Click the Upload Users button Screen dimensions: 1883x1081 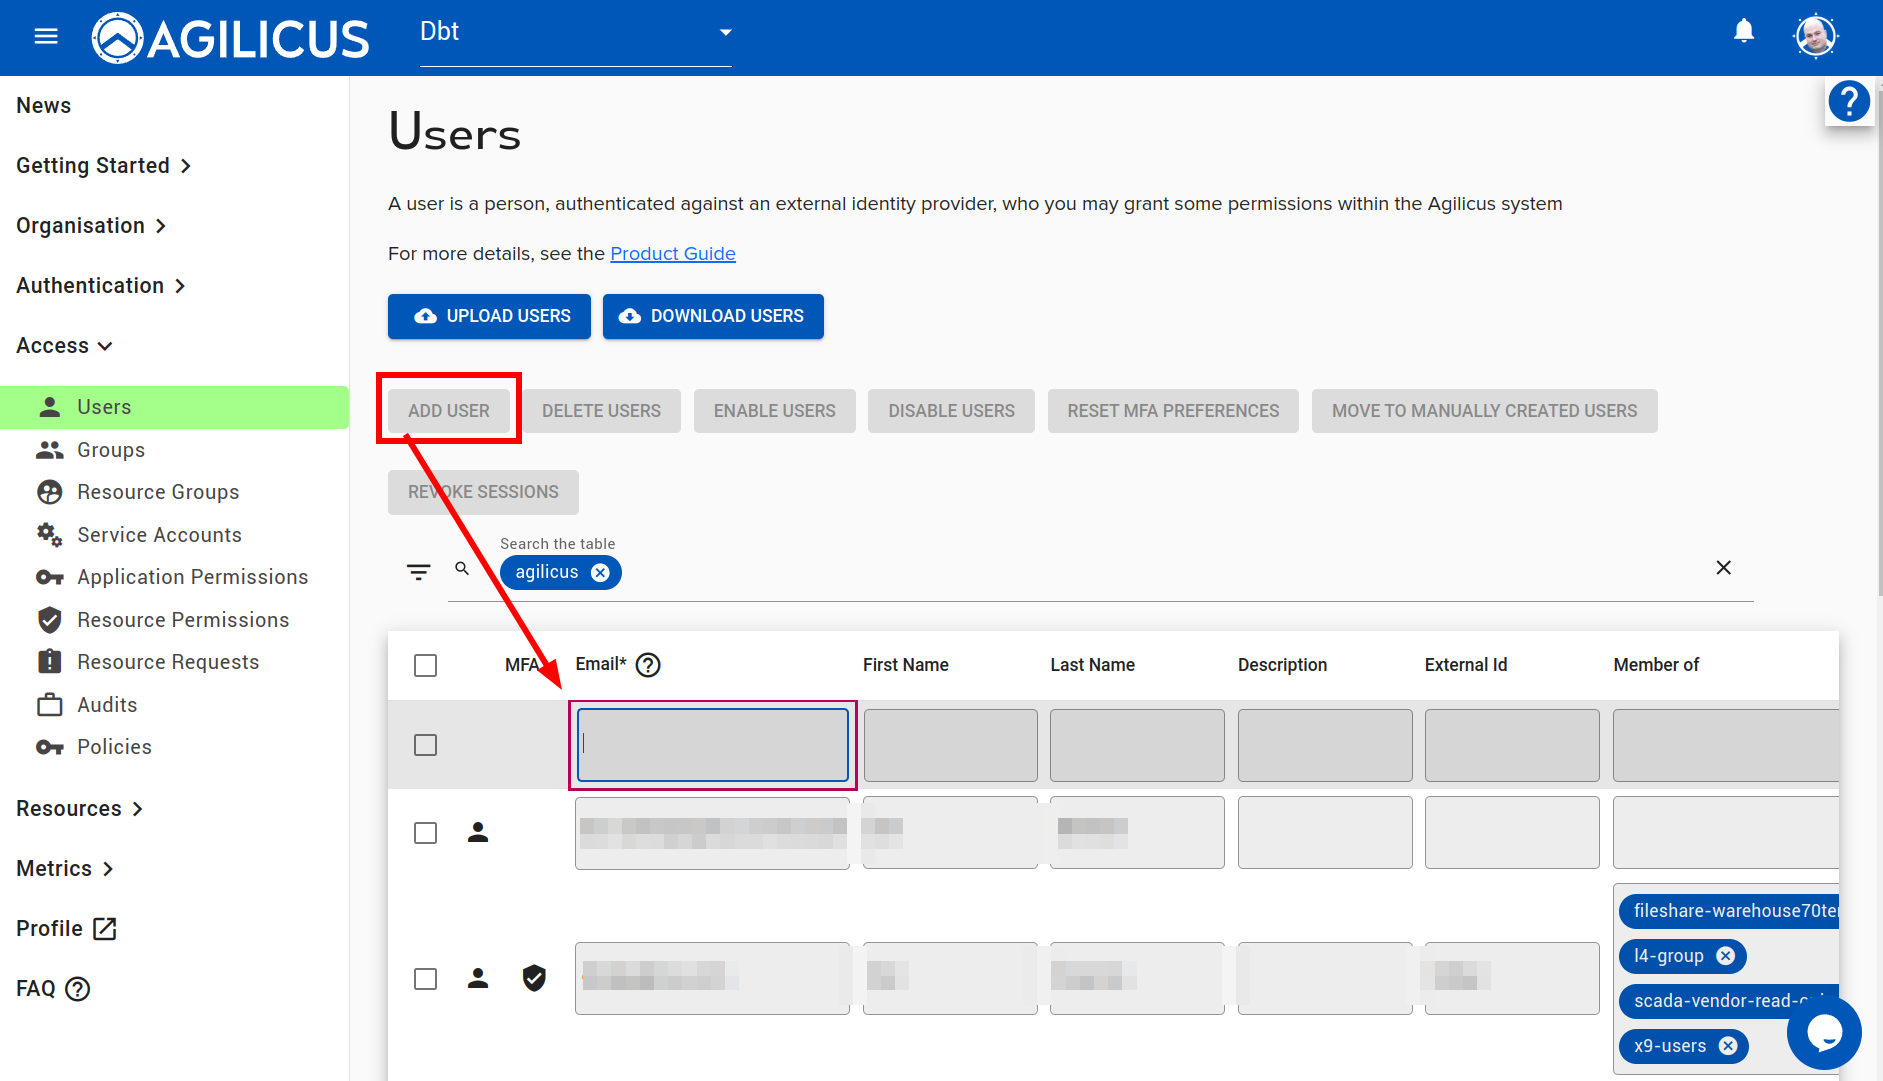tap(489, 316)
